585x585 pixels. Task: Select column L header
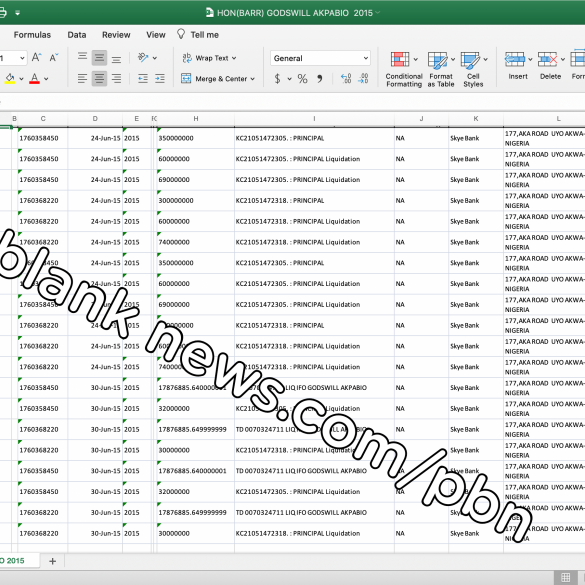[544, 119]
